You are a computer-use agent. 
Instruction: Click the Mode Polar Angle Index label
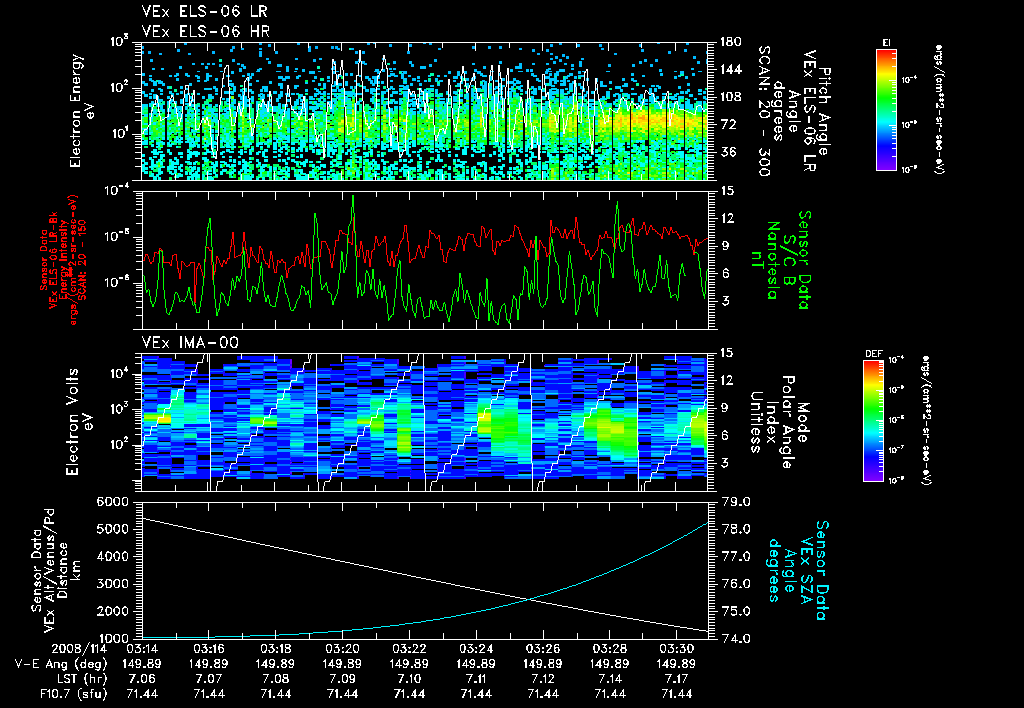778,421
